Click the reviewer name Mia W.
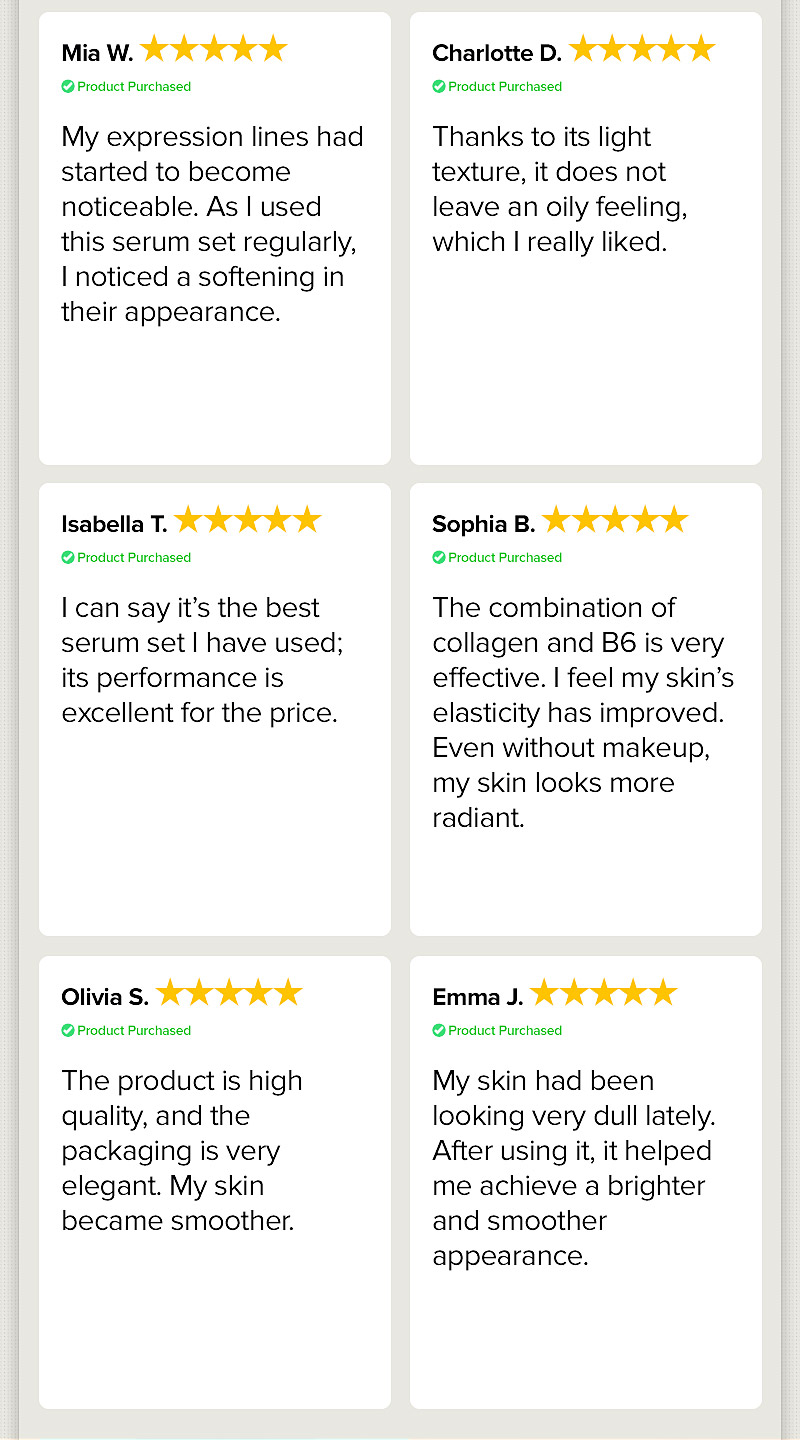 coord(97,53)
